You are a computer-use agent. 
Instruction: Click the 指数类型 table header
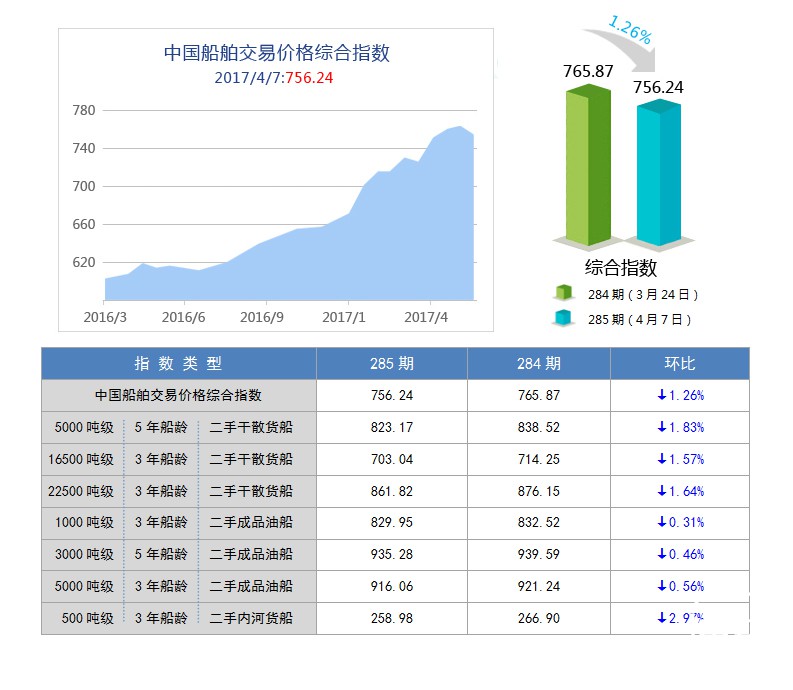coord(179,363)
